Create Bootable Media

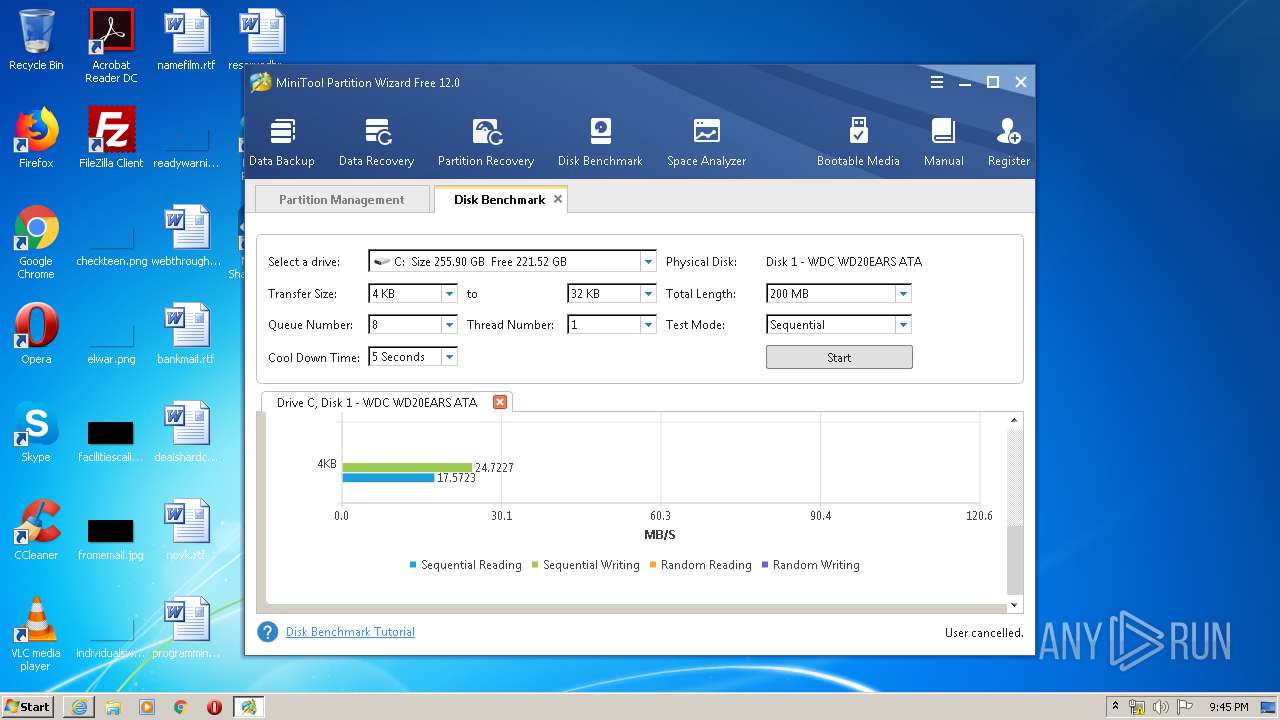(858, 142)
